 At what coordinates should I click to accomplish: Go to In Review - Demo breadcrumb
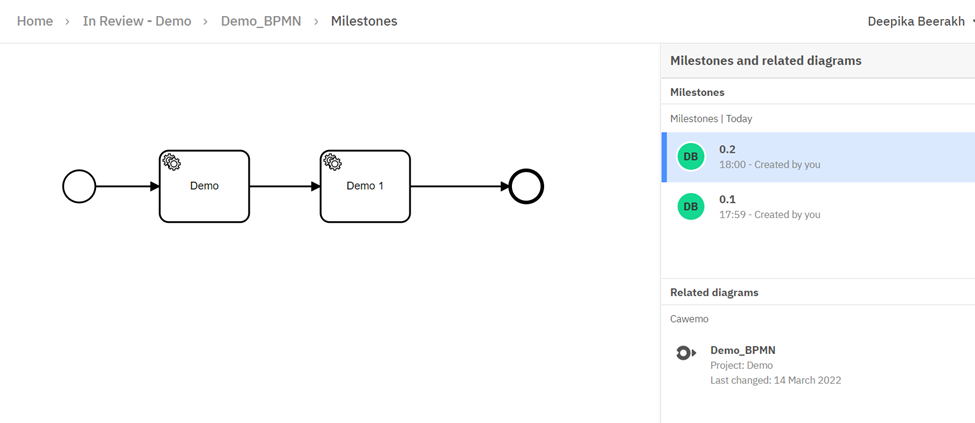coord(137,21)
